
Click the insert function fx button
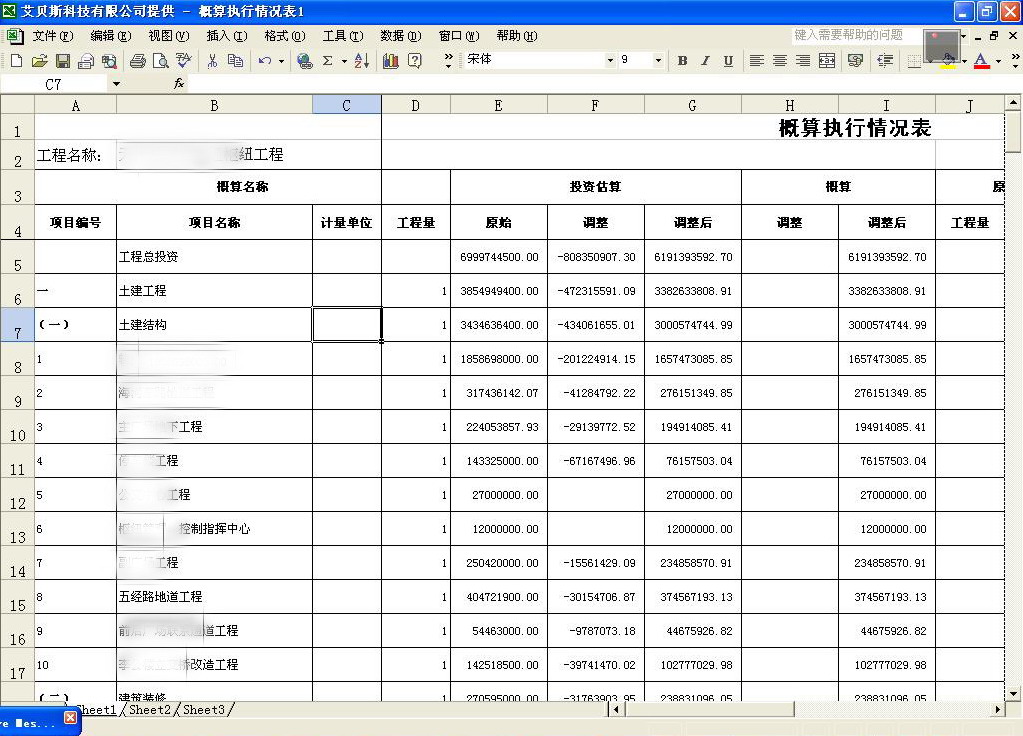(x=179, y=84)
